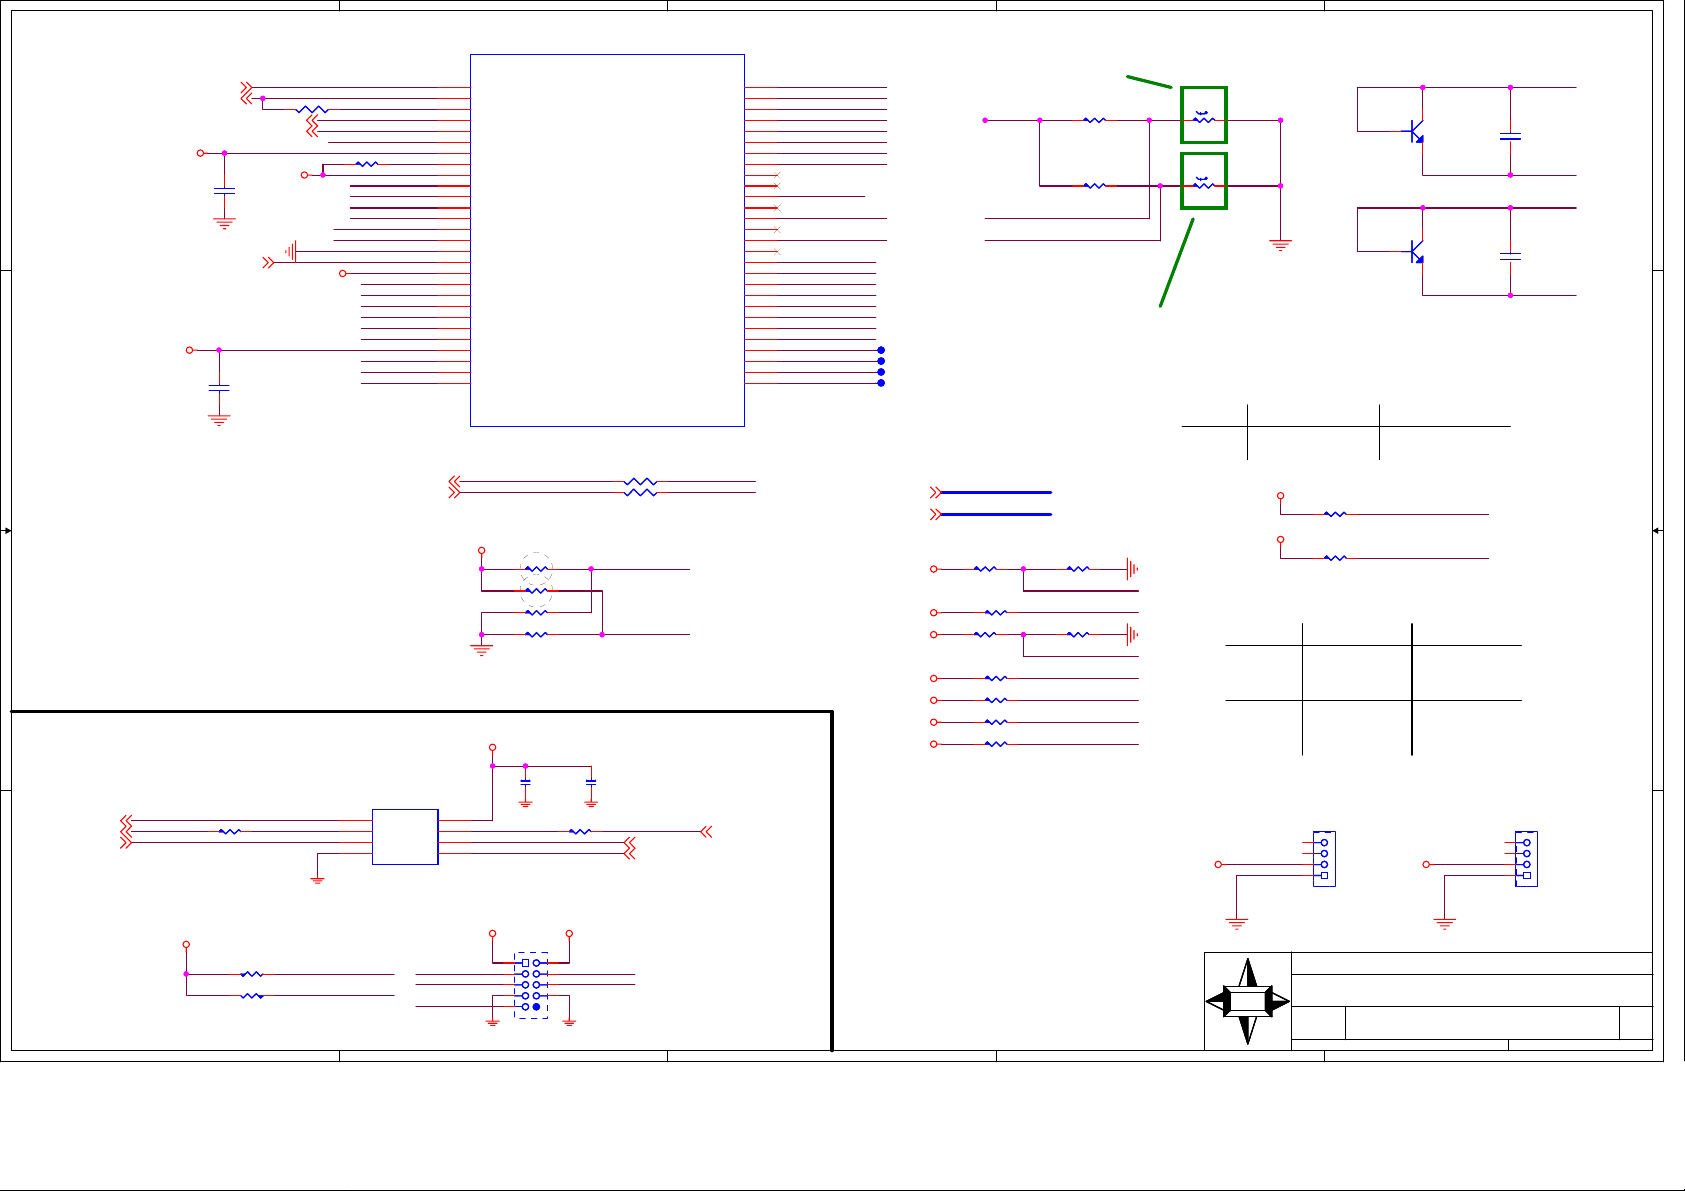
Task: Click the small blue IC in the lower-left block
Action: tap(405, 837)
